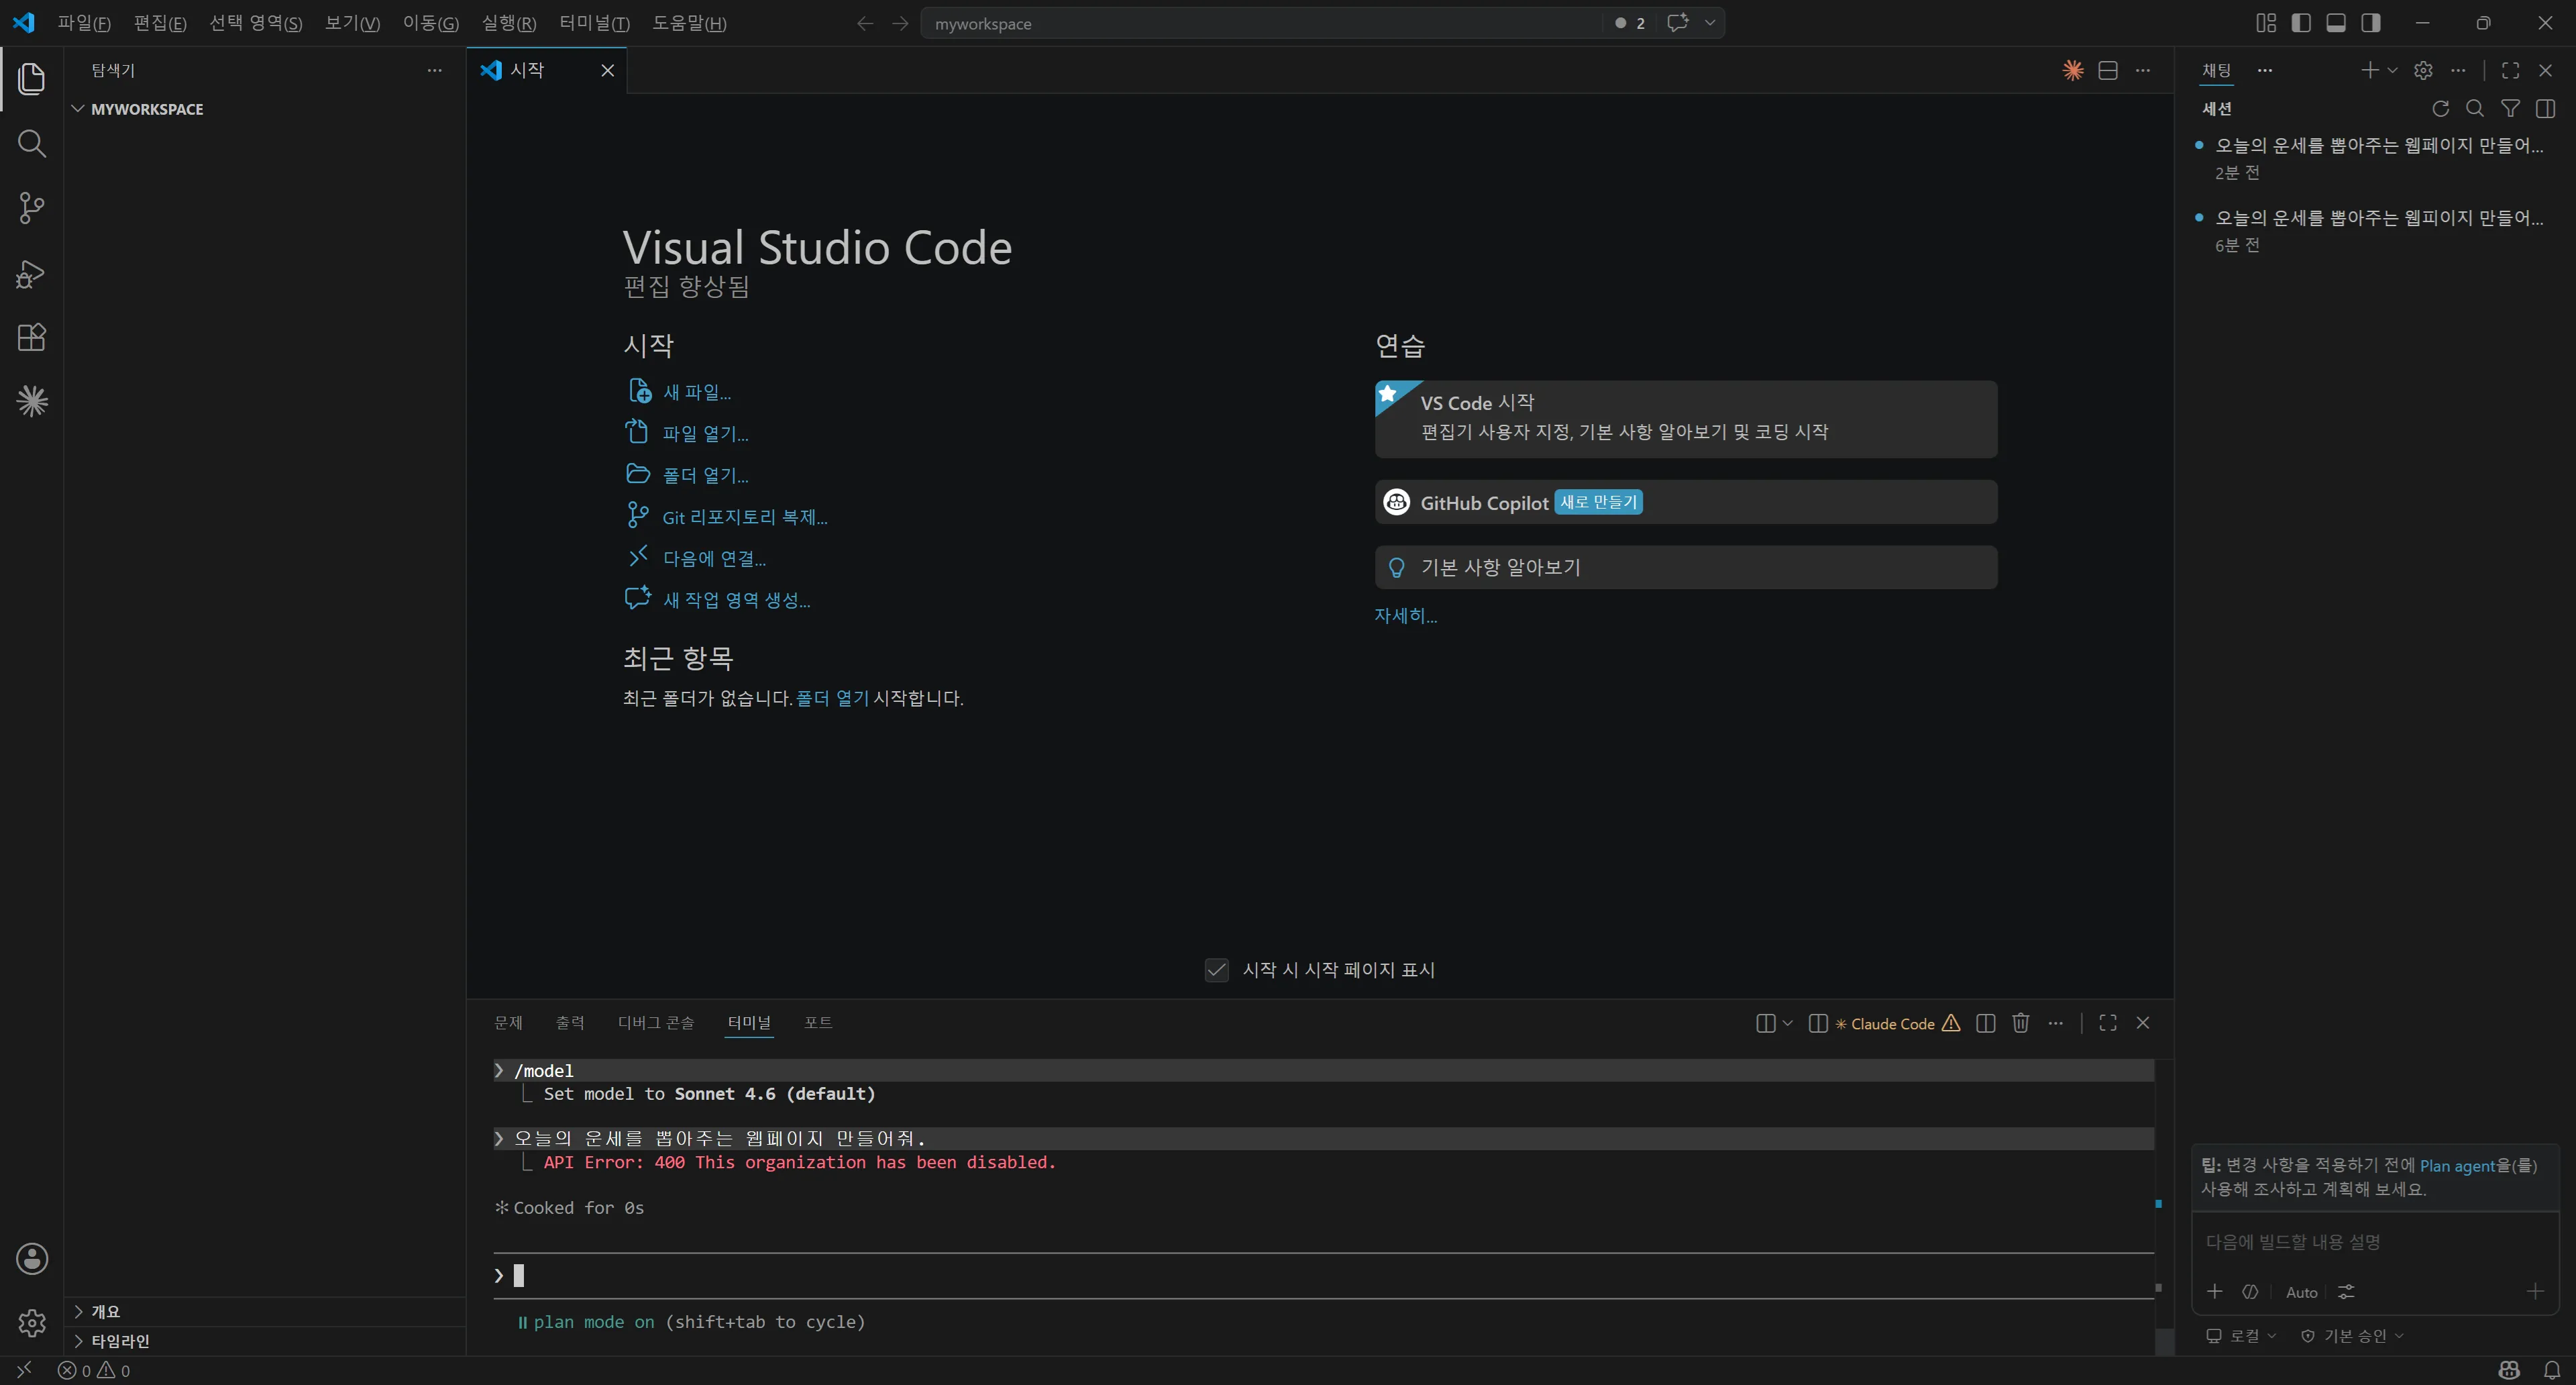Image resolution: width=2576 pixels, height=1385 pixels.
Task: Maximize the chat panel
Action: [x=2510, y=70]
